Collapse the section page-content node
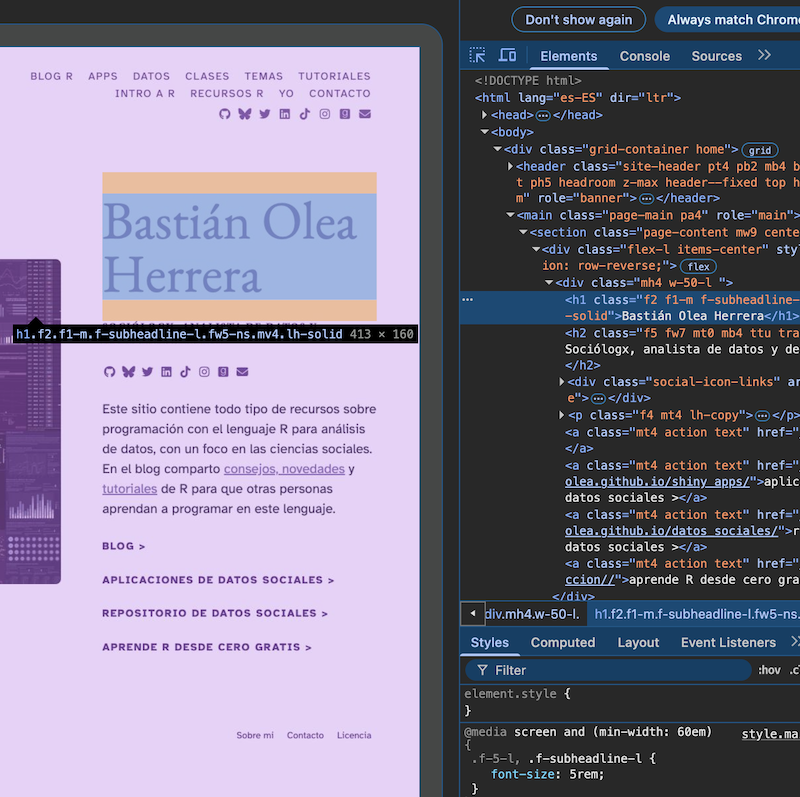Viewport: 800px width, 797px height. (522, 232)
